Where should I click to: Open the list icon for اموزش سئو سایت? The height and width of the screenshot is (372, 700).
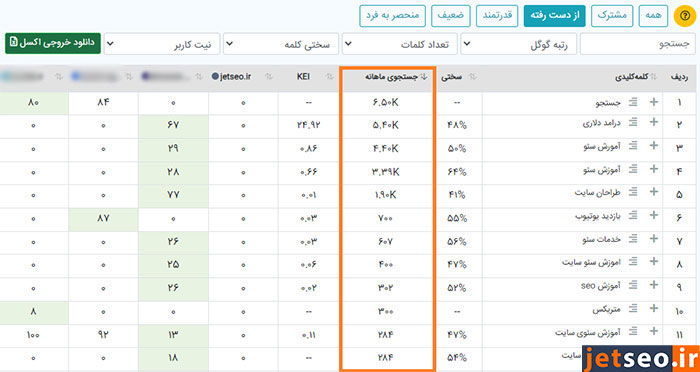(633, 261)
